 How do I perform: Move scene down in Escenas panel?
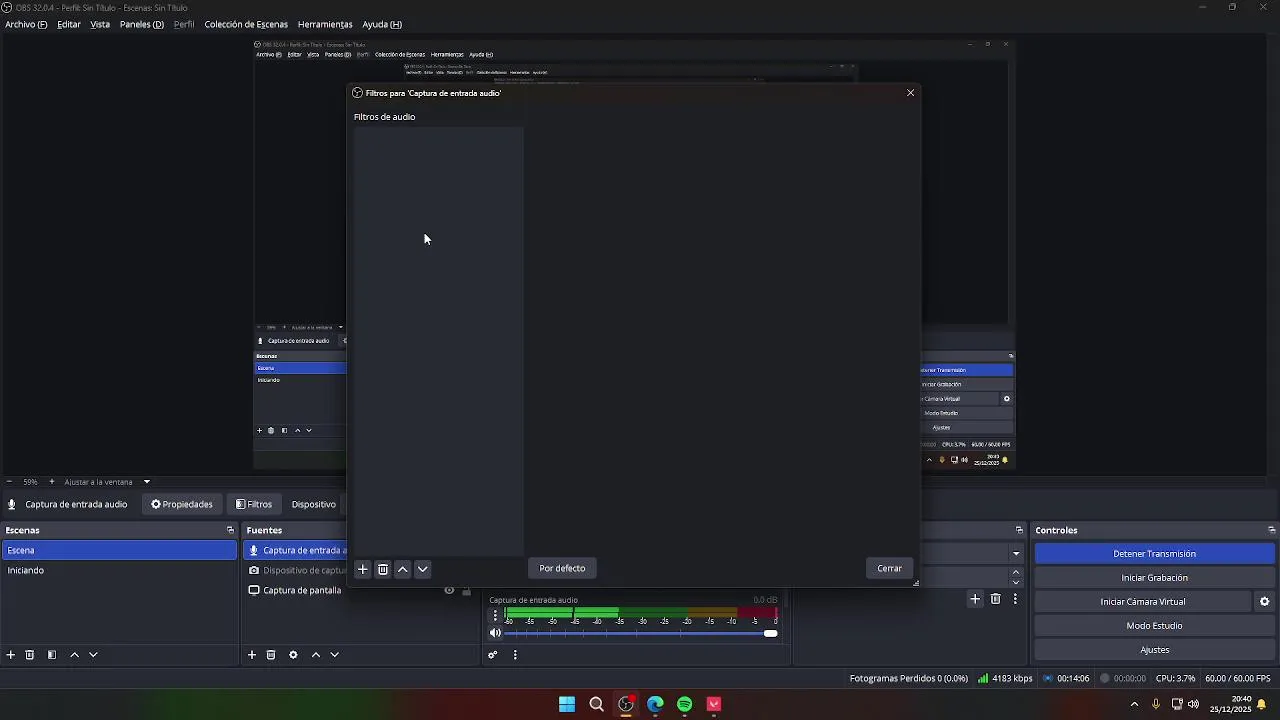tap(93, 655)
